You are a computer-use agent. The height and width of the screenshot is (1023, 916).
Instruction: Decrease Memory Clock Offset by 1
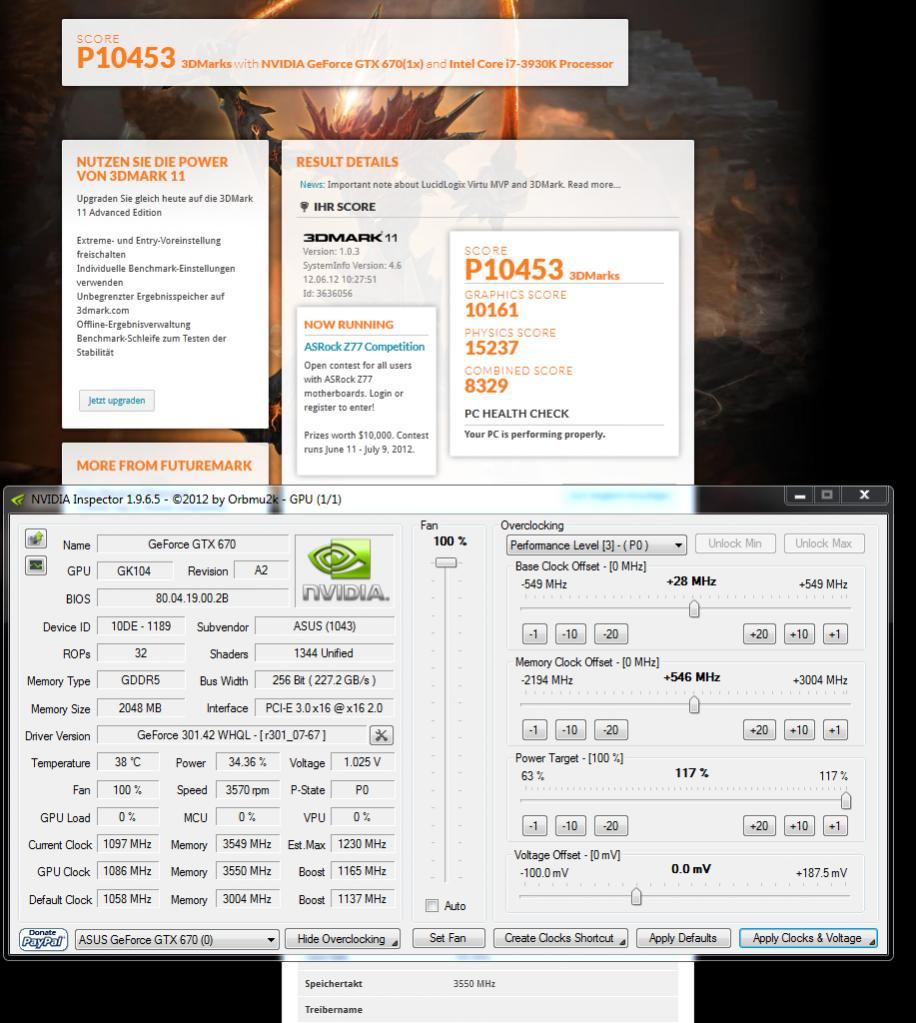pos(534,730)
